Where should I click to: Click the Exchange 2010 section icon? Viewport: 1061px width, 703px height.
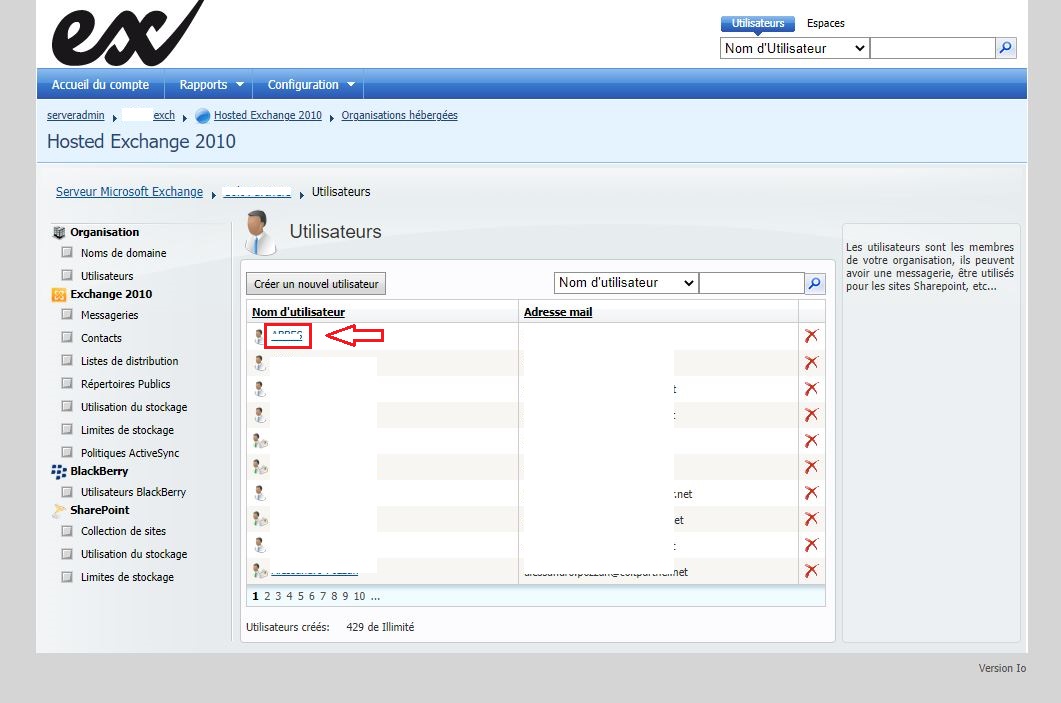(x=59, y=294)
